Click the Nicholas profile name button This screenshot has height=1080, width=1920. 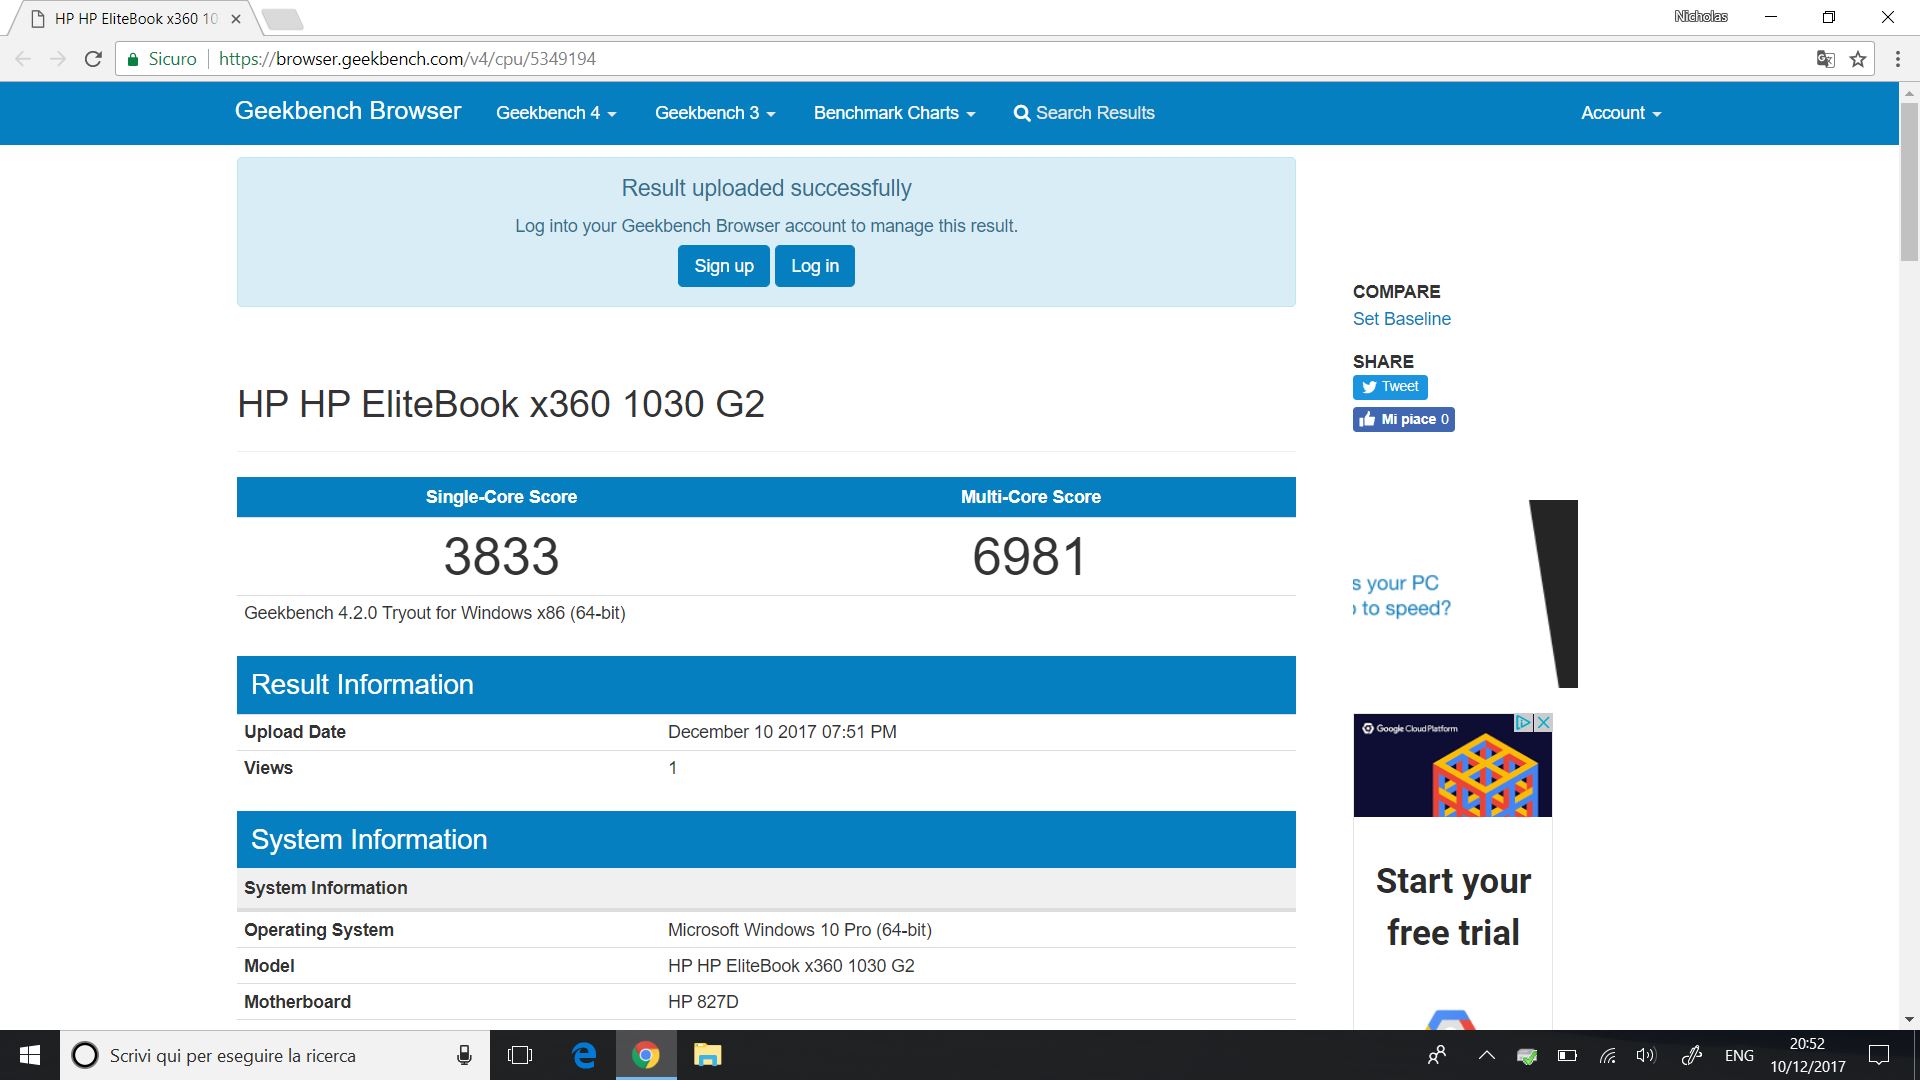click(1700, 17)
